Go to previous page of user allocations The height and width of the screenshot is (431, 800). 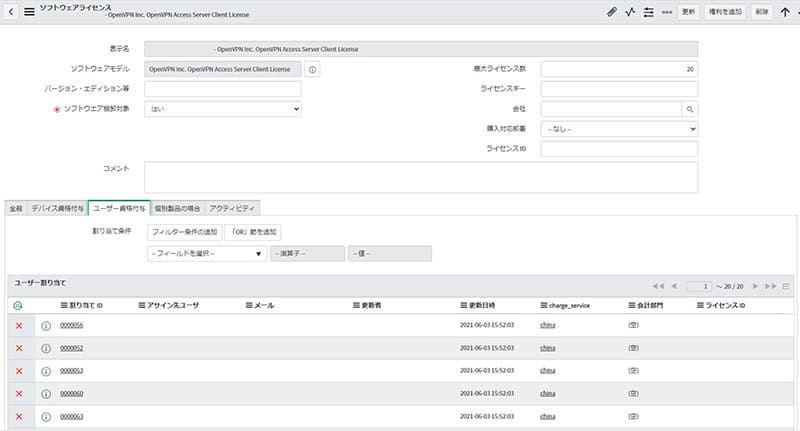(674, 286)
